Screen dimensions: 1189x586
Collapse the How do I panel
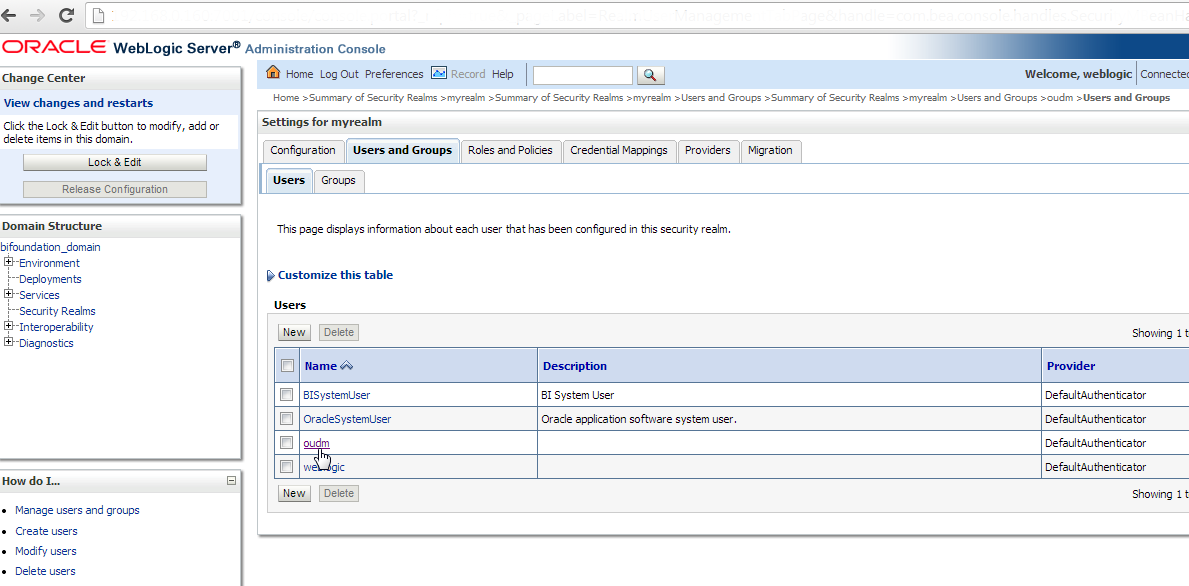(231, 481)
